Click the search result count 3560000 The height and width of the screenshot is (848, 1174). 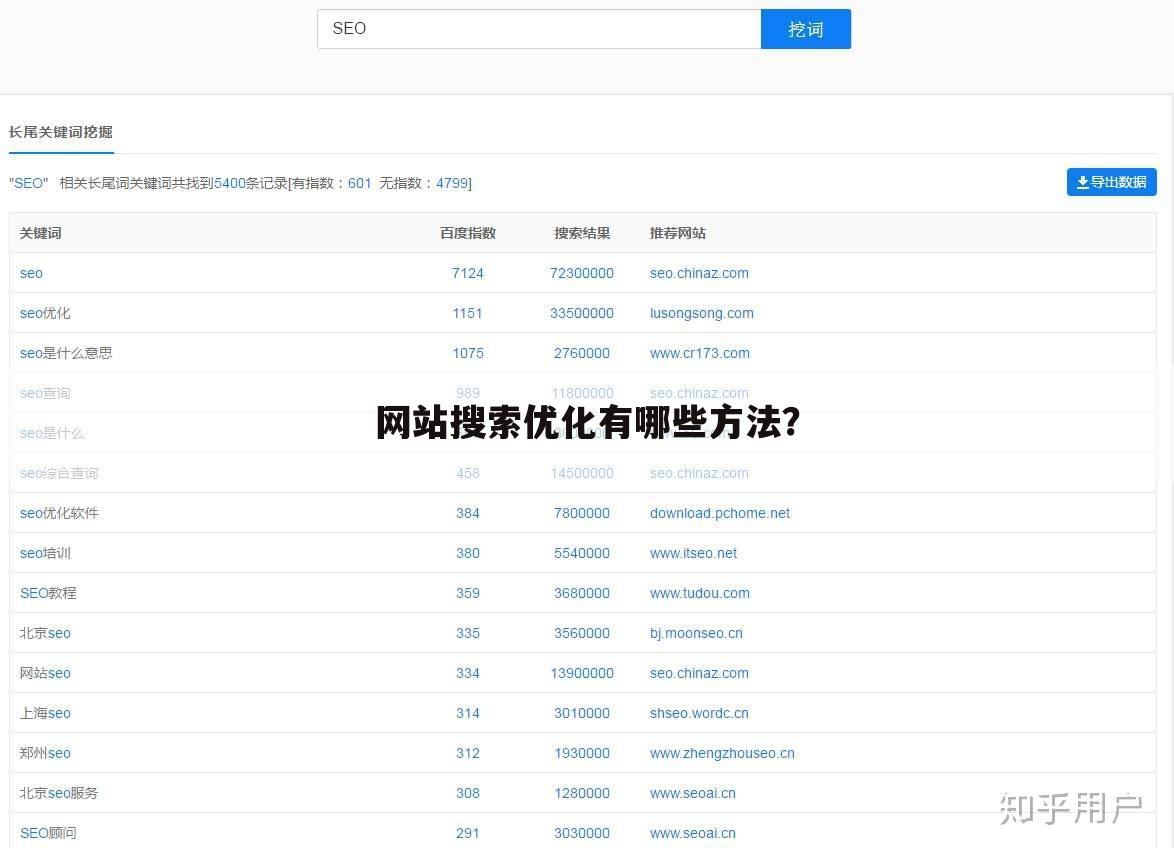pyautogui.click(x=582, y=633)
